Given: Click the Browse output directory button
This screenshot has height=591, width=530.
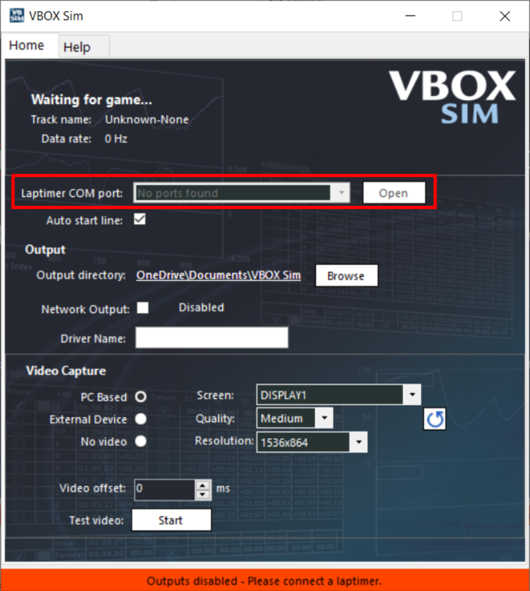Looking at the screenshot, I should pyautogui.click(x=346, y=276).
